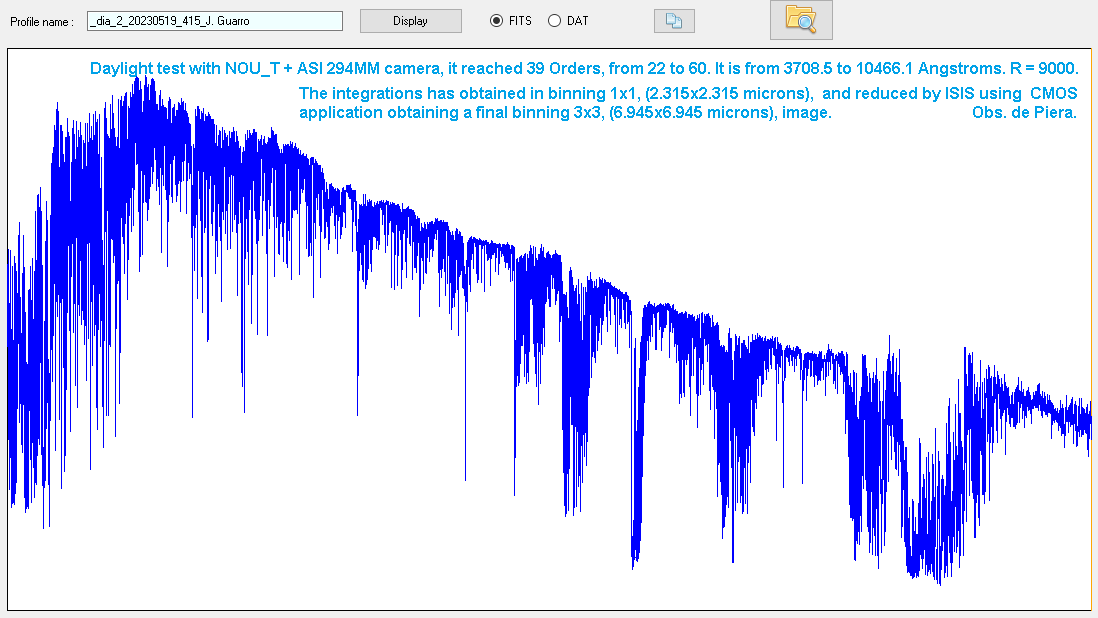Open the folder browse icon with magnifier
The image size is (1098, 618).
click(800, 20)
